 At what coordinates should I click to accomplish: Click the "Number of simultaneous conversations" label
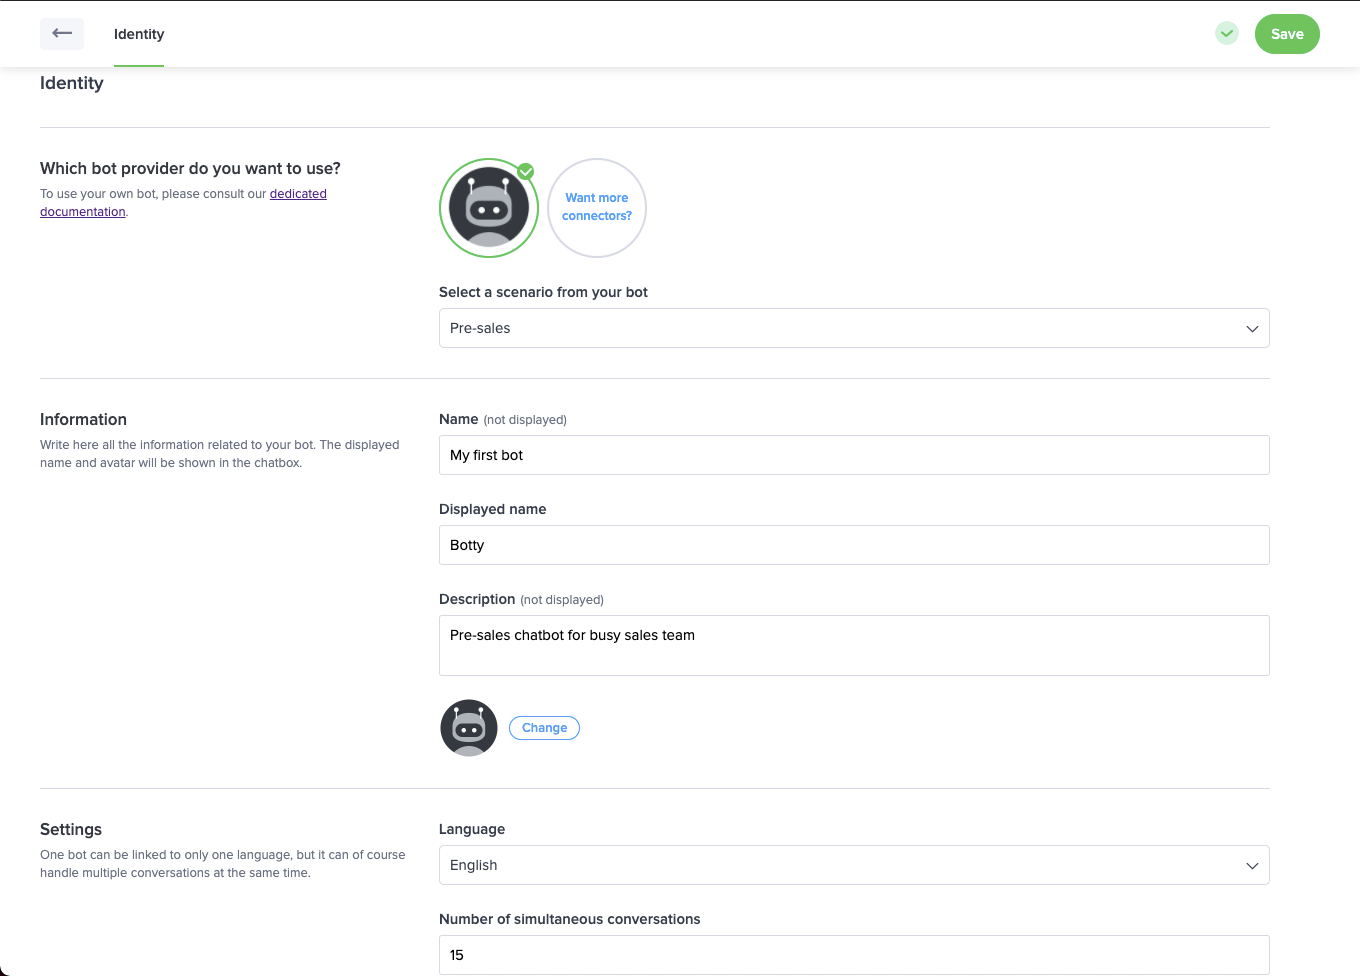pos(569,919)
